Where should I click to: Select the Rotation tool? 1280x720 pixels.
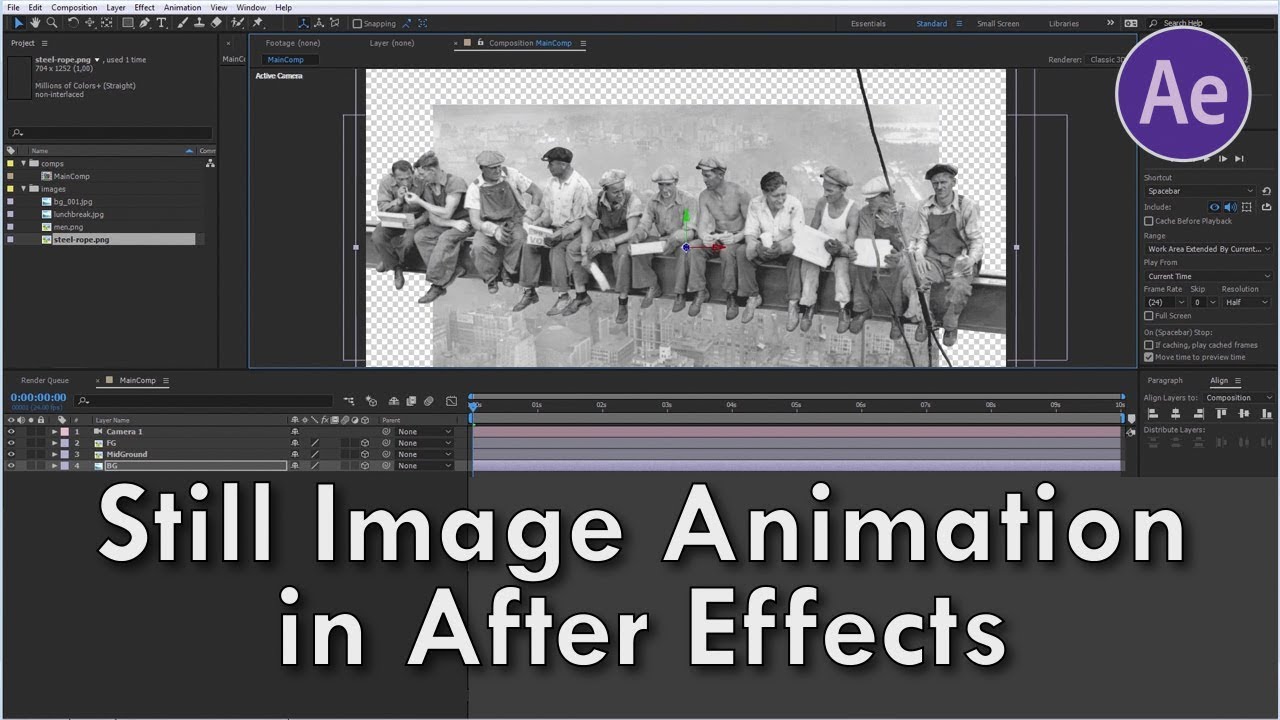point(73,23)
